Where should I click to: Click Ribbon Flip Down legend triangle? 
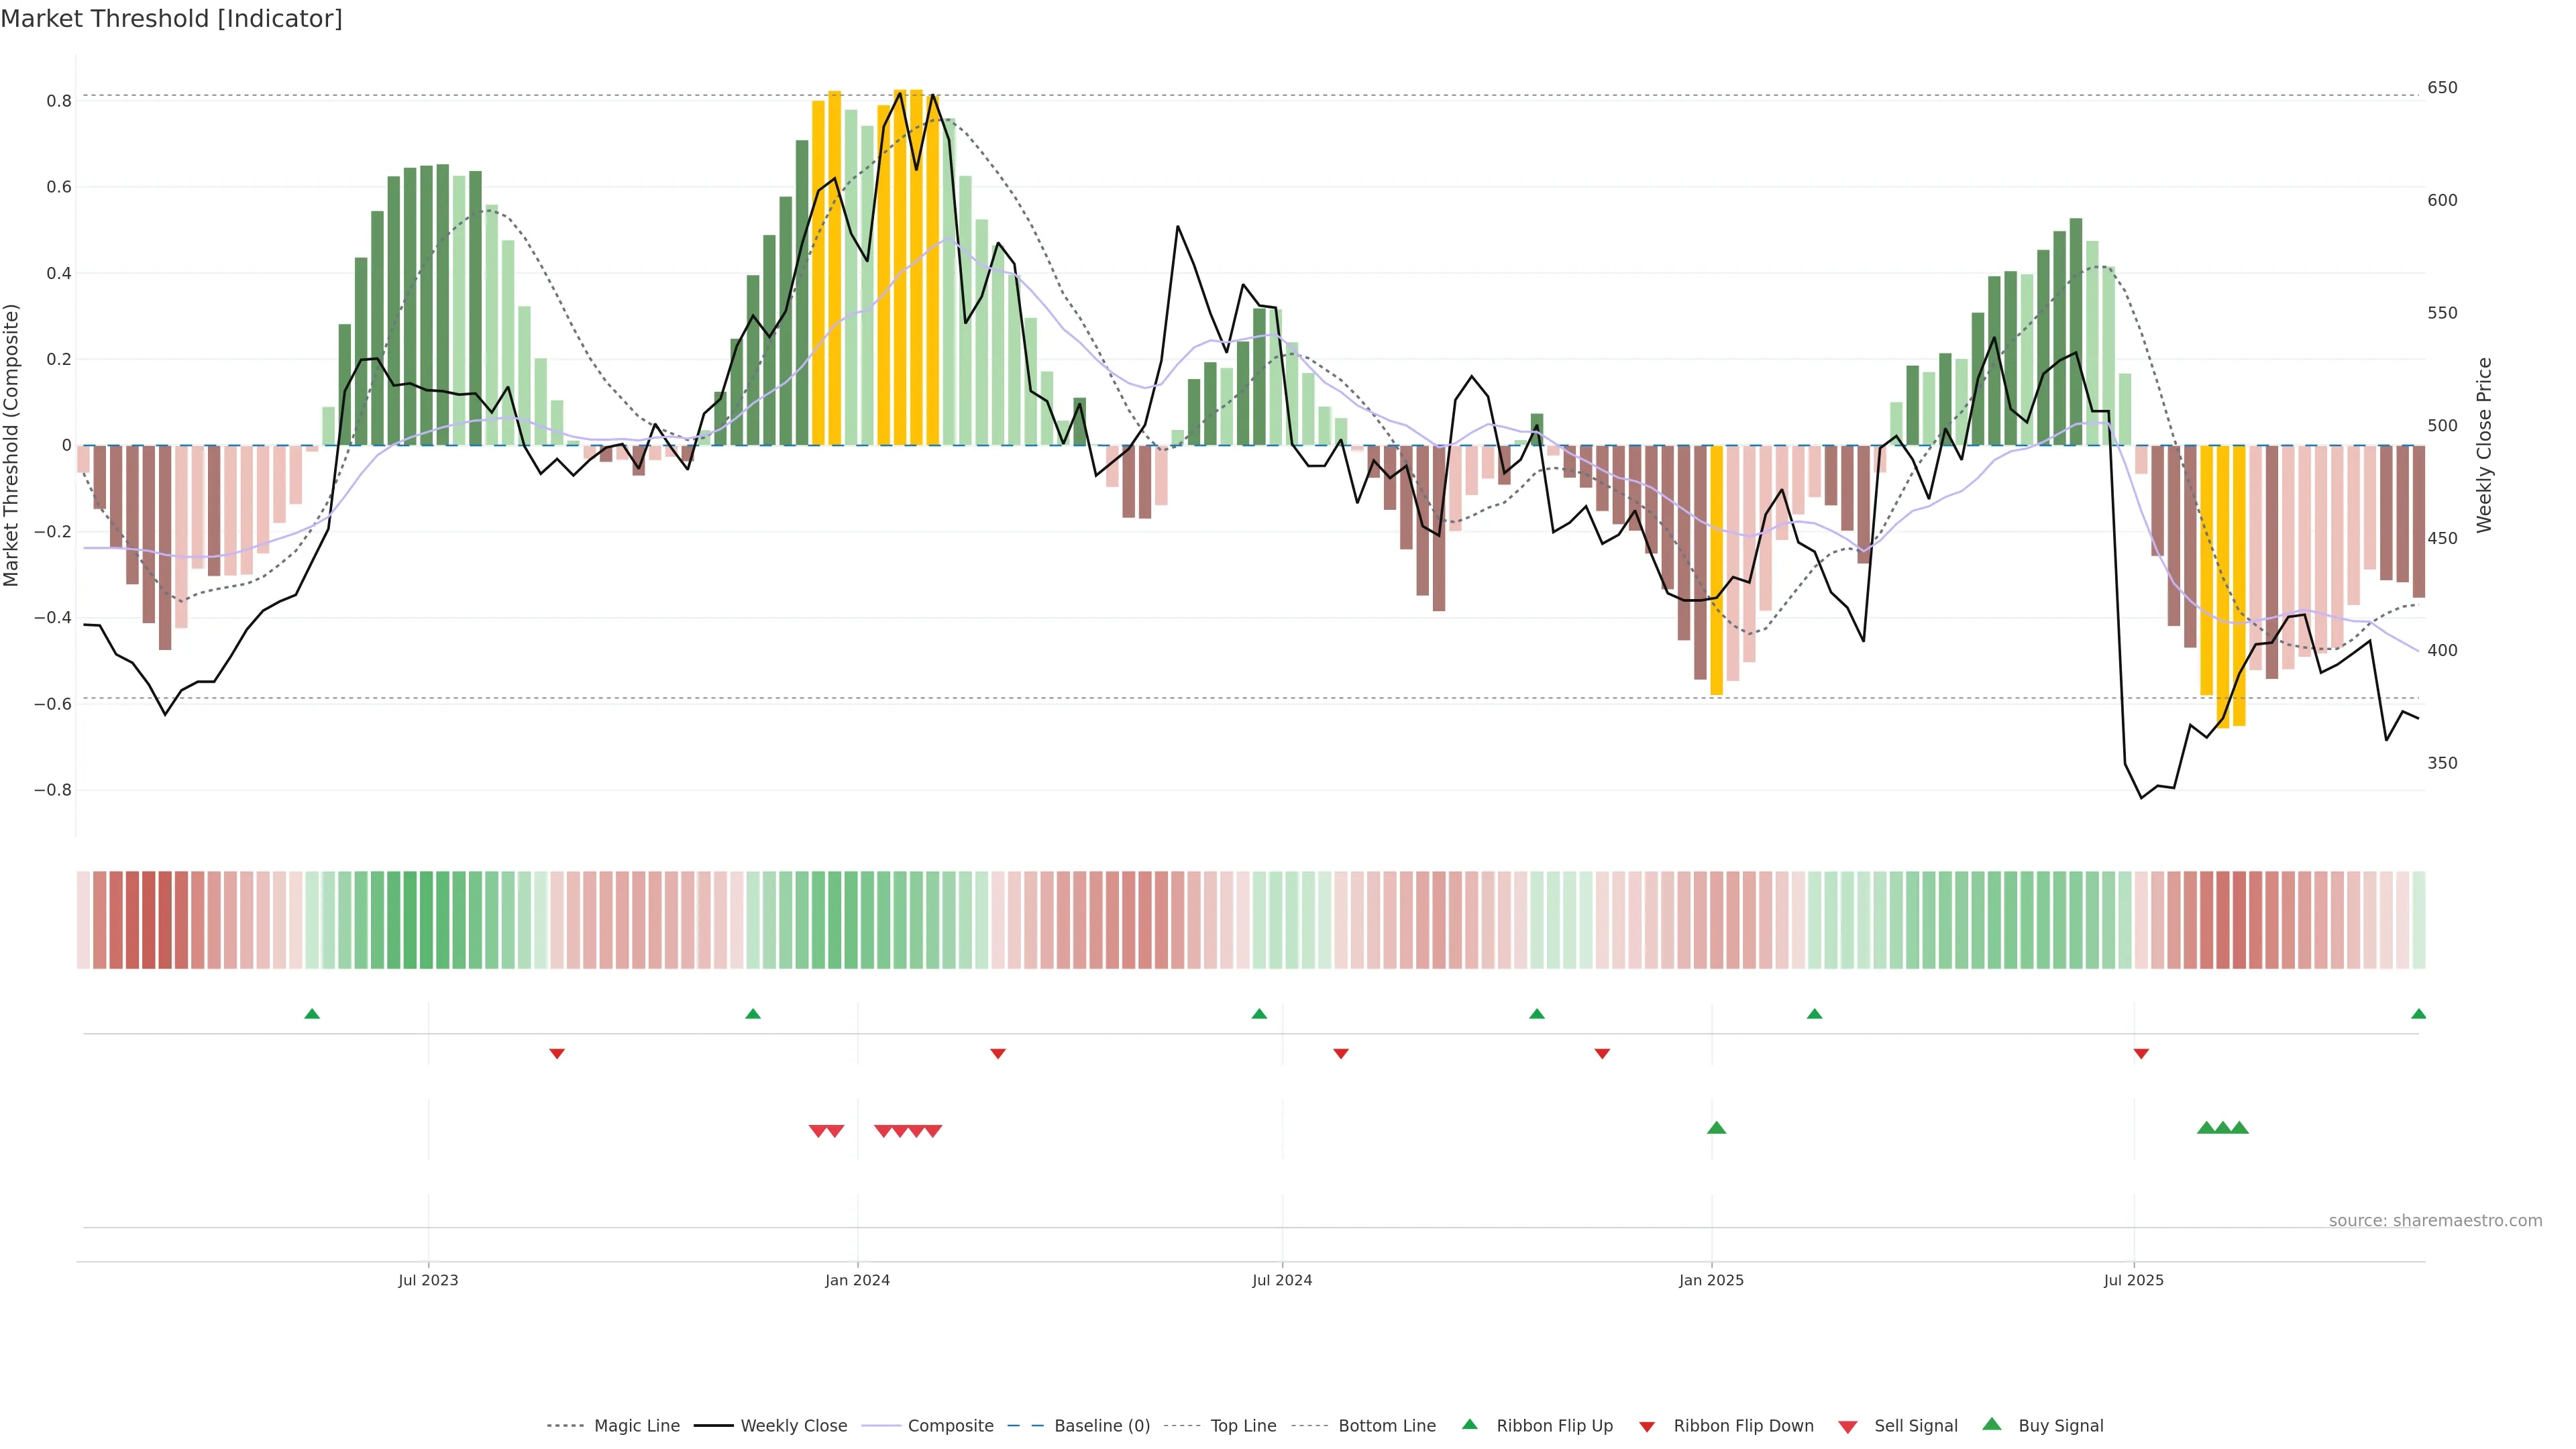pos(1647,1427)
